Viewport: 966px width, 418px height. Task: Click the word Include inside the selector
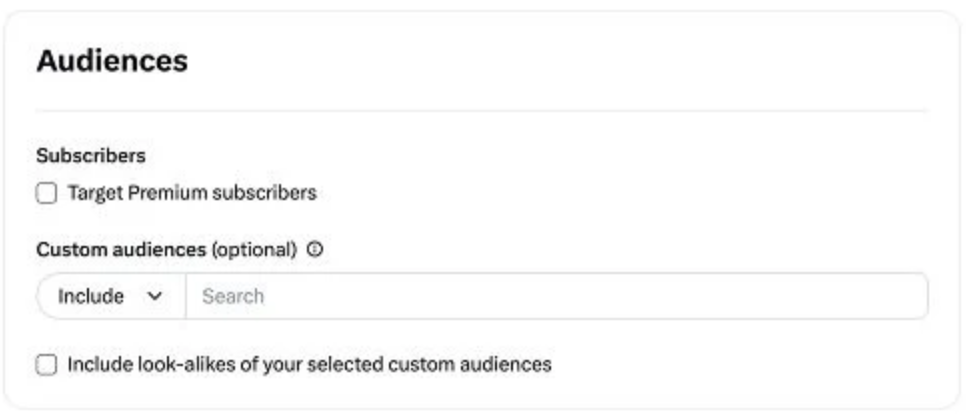tap(91, 296)
